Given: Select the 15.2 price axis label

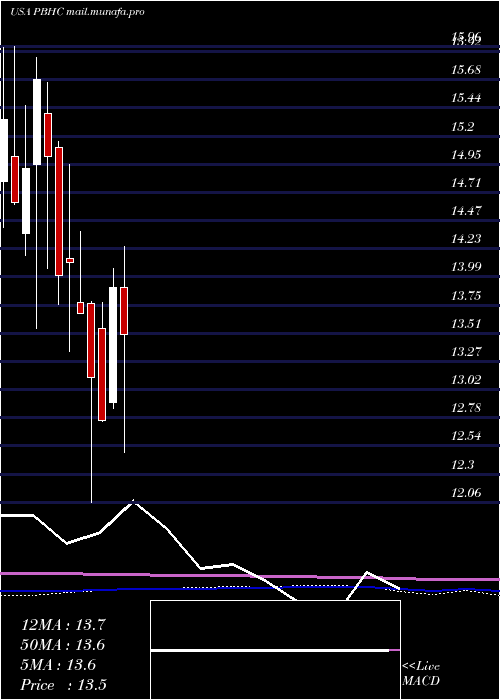Looking at the screenshot, I should pyautogui.click(x=462, y=126).
